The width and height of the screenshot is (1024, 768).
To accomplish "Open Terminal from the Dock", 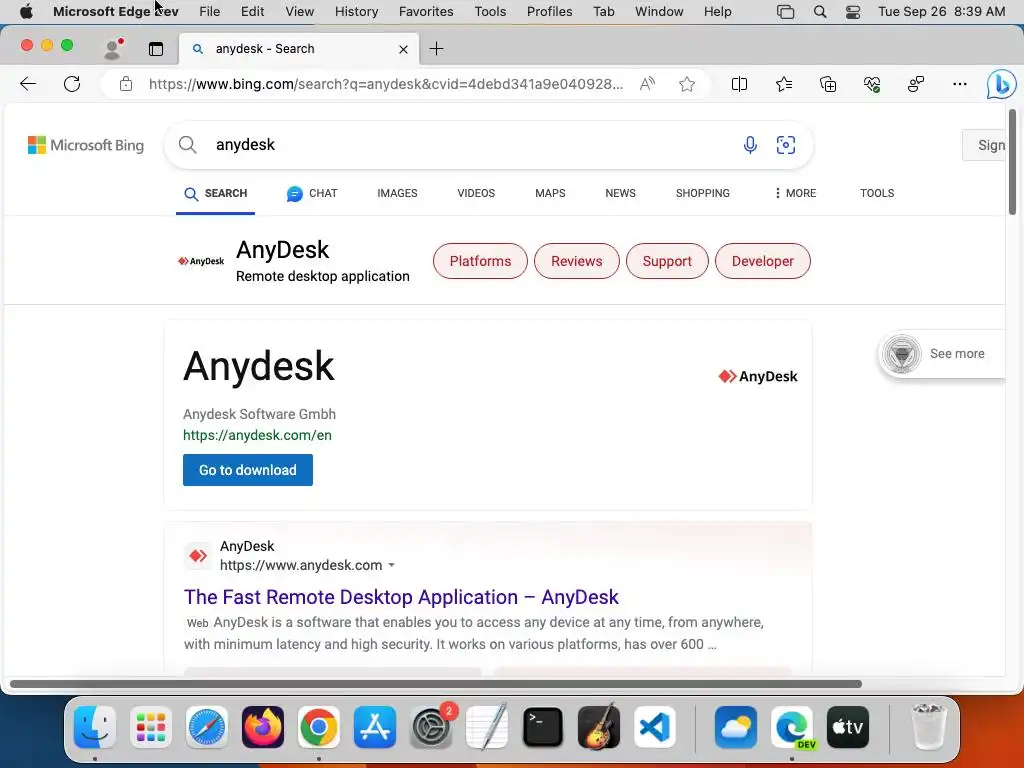I will (x=543, y=726).
